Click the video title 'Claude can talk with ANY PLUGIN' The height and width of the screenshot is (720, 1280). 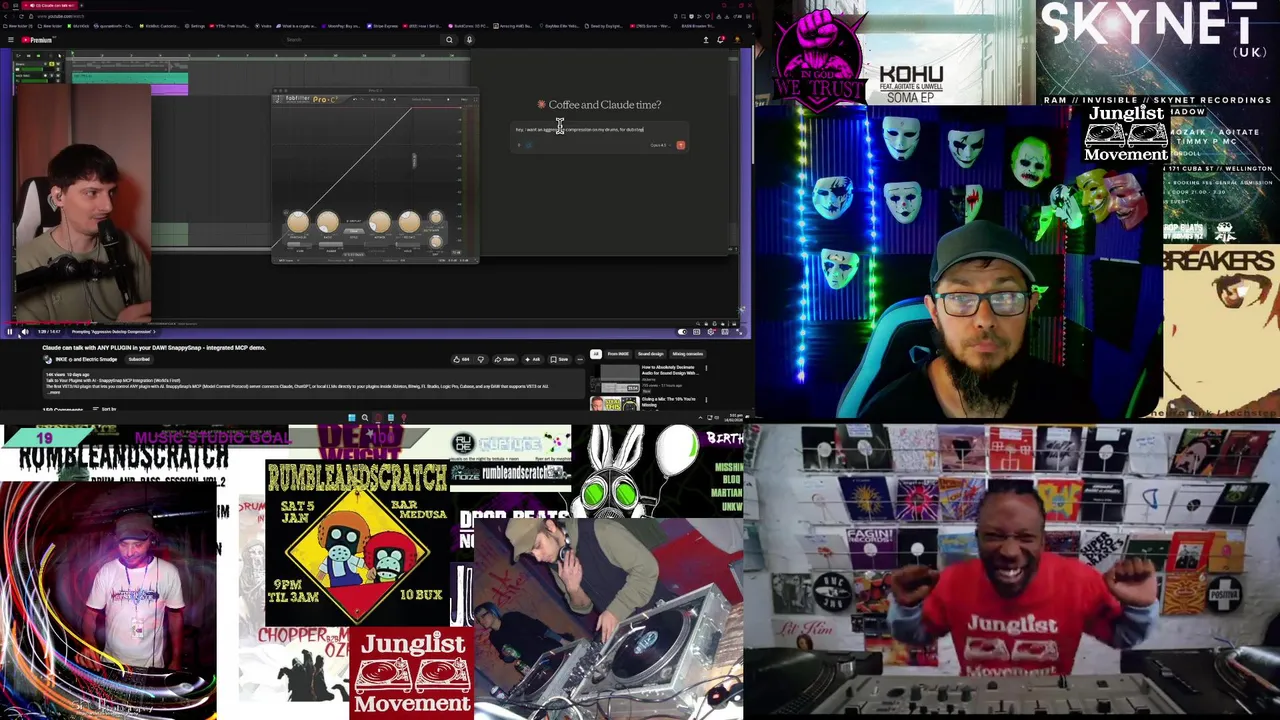(x=154, y=348)
